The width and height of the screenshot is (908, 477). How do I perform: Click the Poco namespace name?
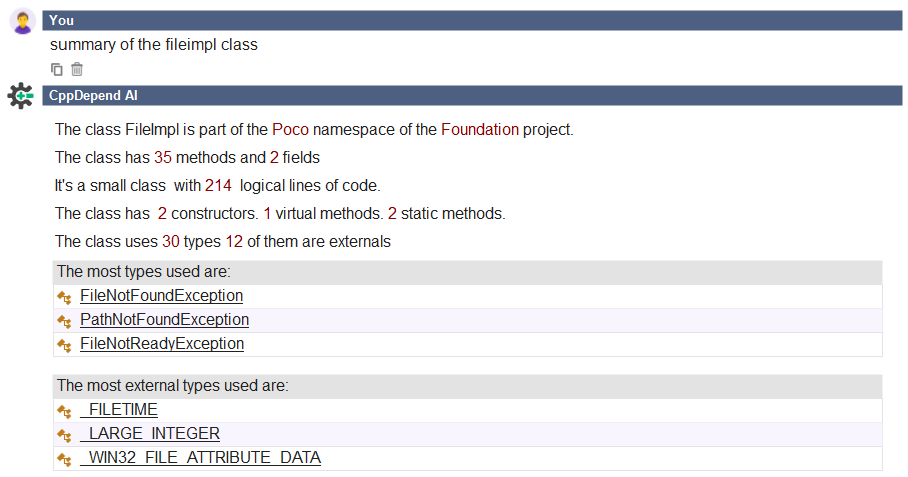tap(291, 130)
